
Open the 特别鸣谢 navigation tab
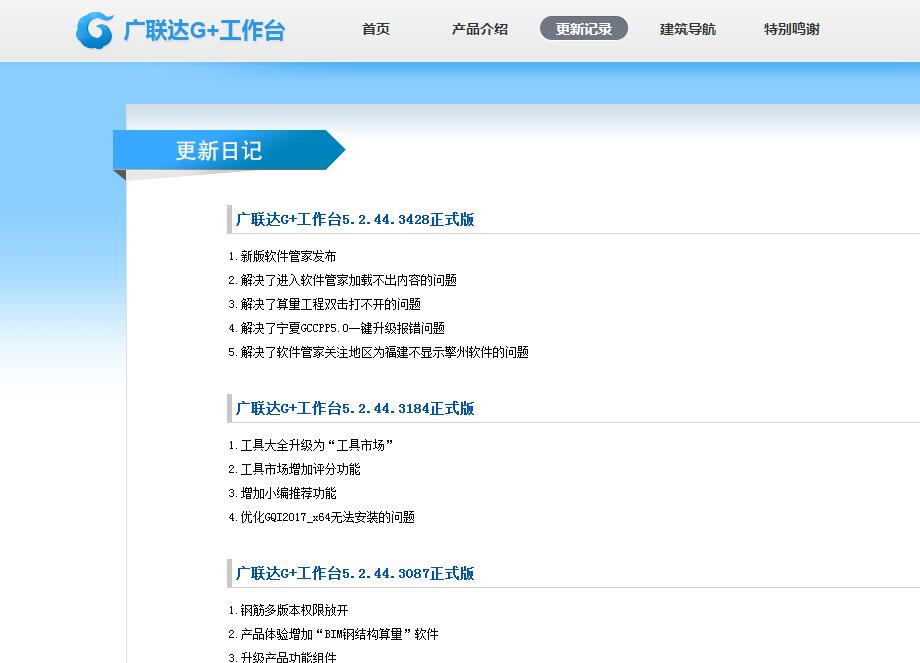point(792,29)
